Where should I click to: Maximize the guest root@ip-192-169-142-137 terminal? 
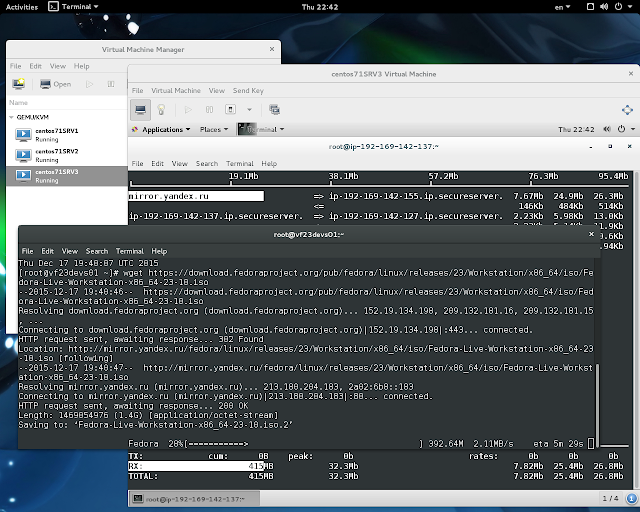click(x=610, y=147)
